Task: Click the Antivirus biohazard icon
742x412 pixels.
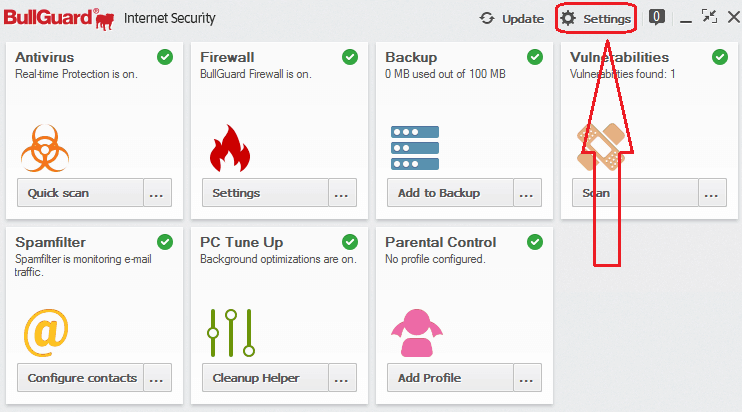Action: point(45,148)
